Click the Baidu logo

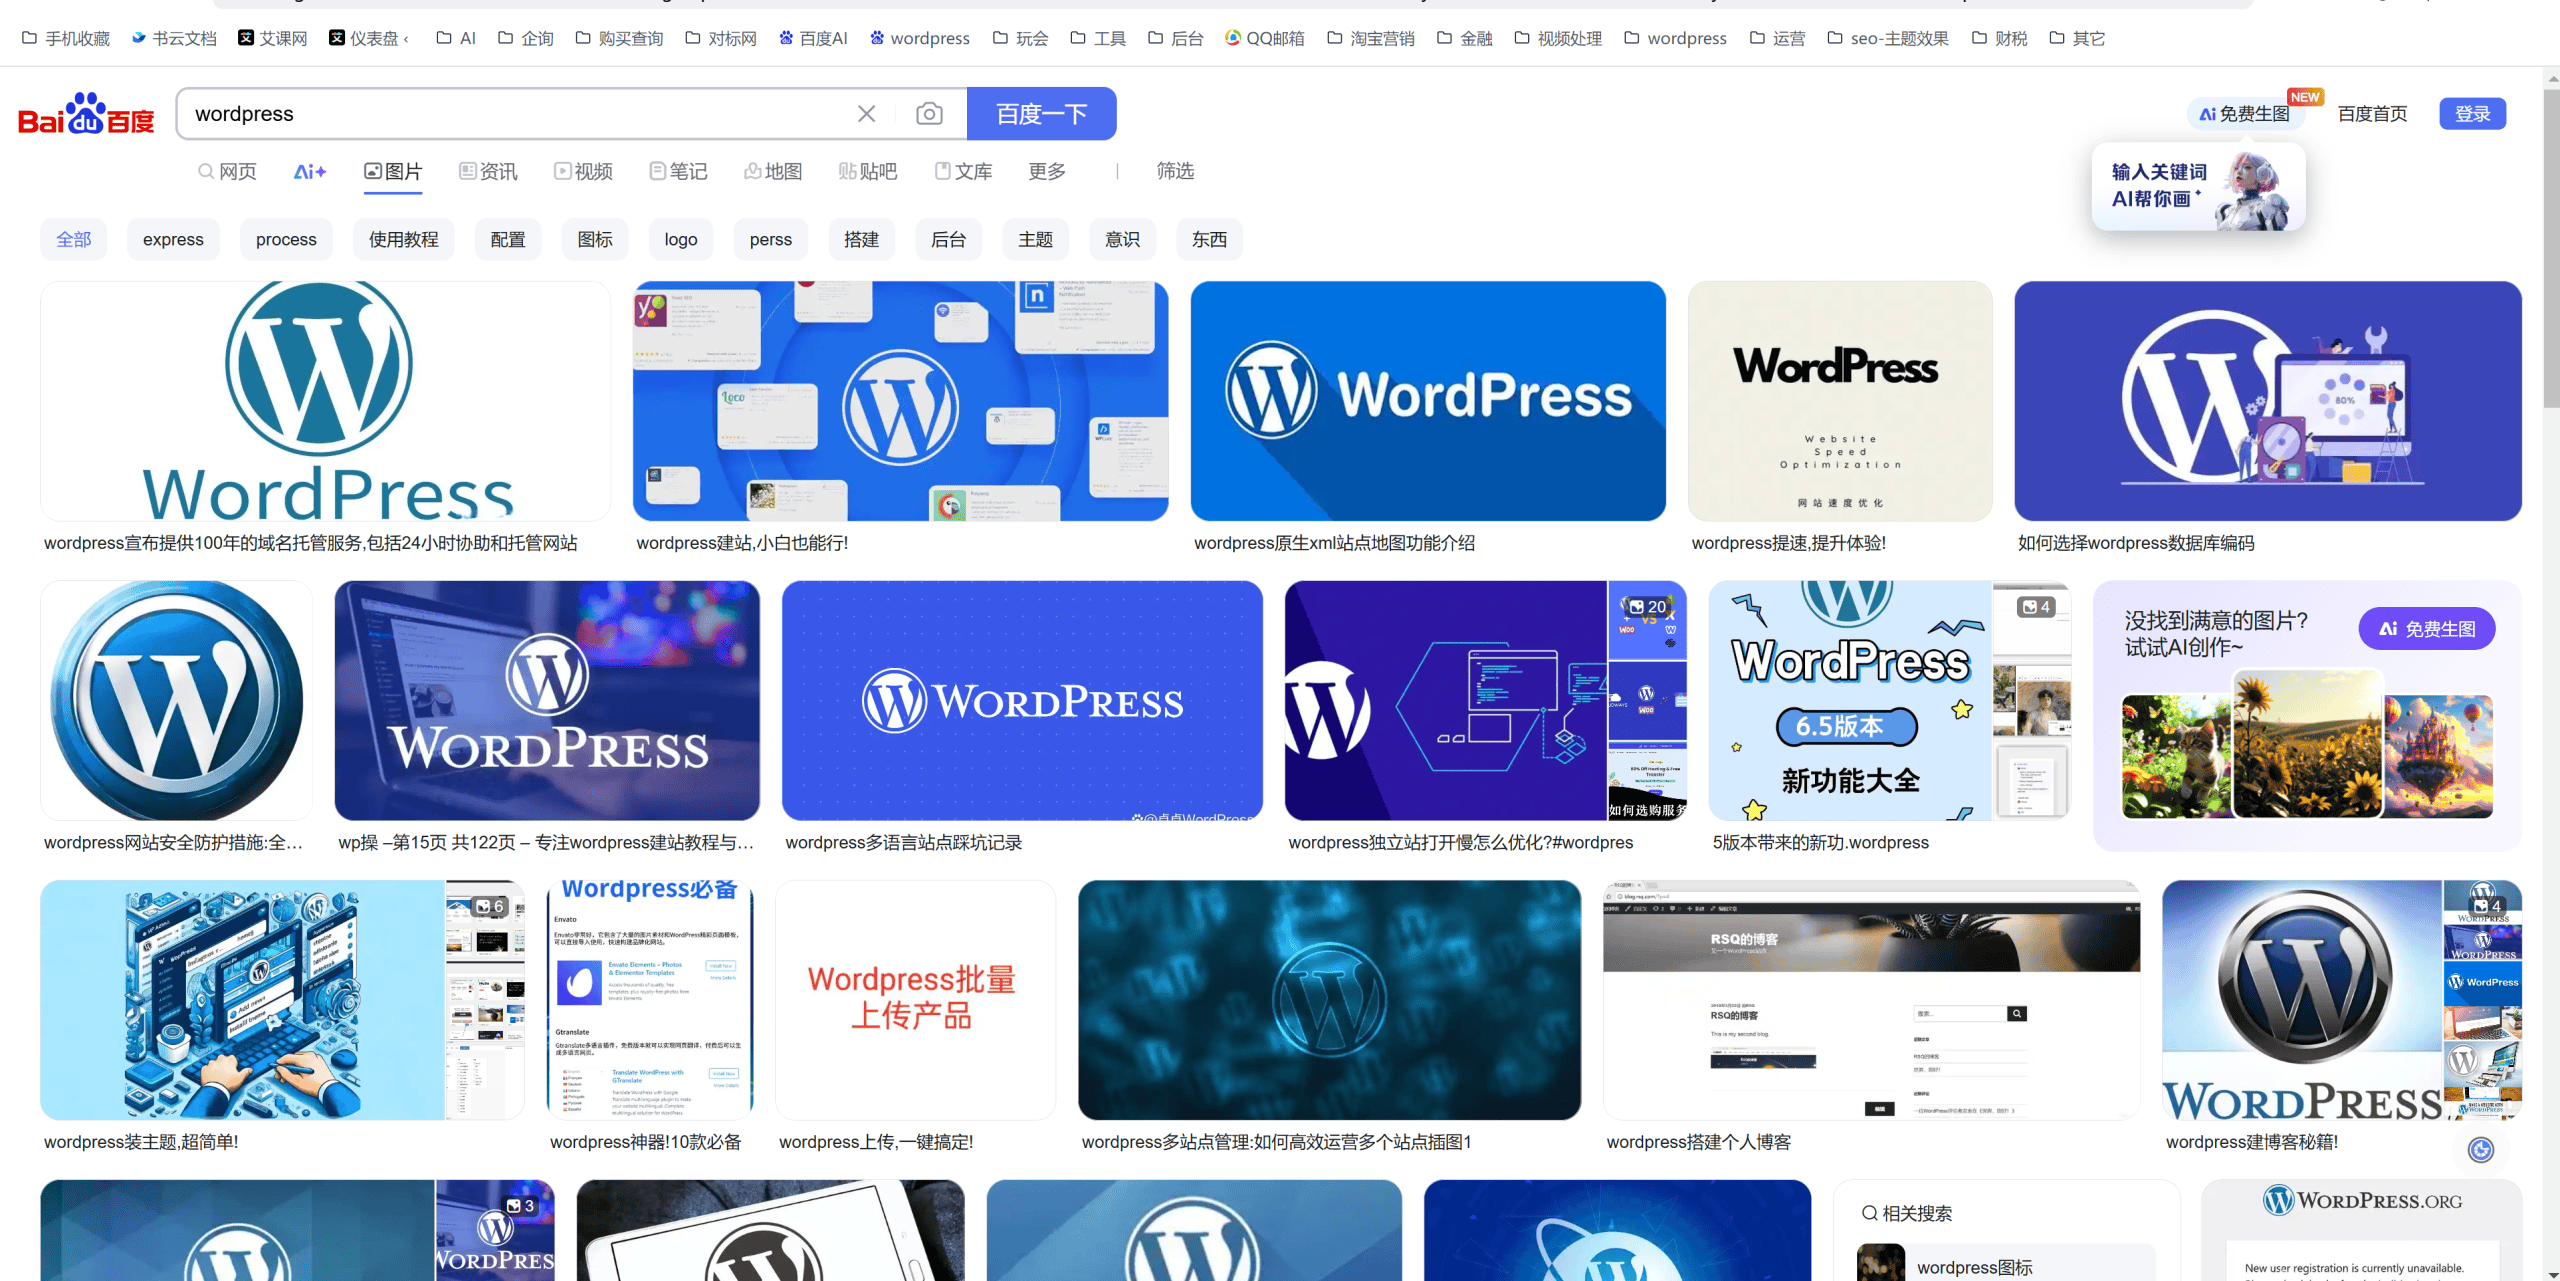coord(86,114)
